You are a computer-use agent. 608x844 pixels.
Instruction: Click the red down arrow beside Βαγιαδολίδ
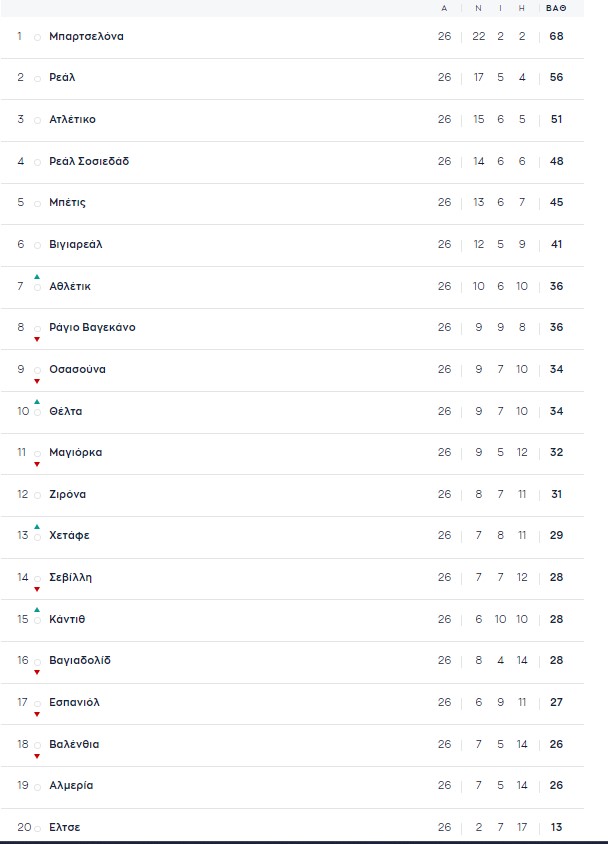click(37, 672)
